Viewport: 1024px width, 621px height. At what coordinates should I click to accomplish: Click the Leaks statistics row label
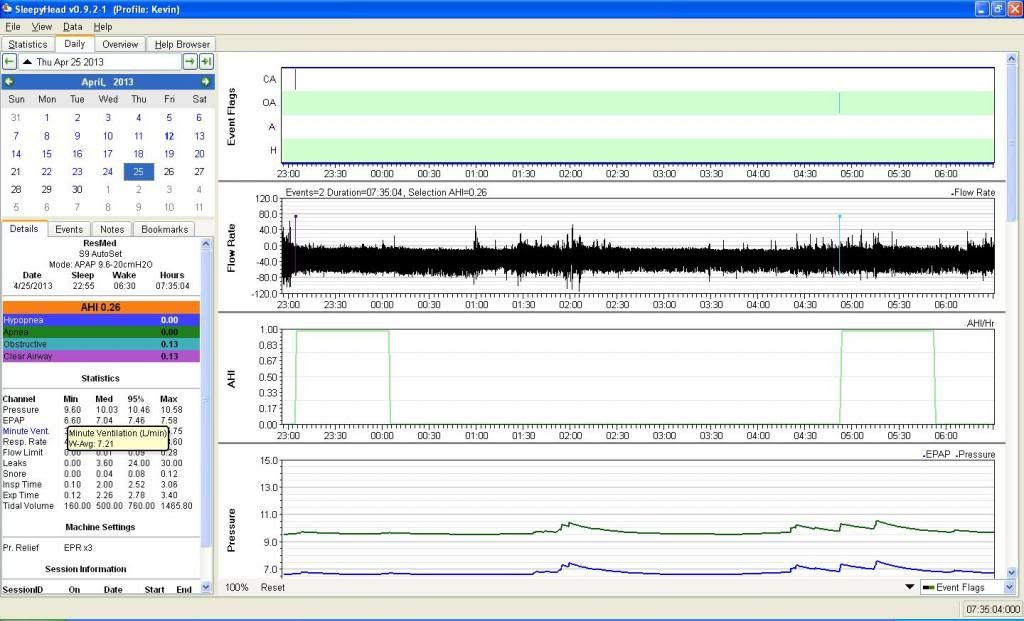[x=14, y=463]
